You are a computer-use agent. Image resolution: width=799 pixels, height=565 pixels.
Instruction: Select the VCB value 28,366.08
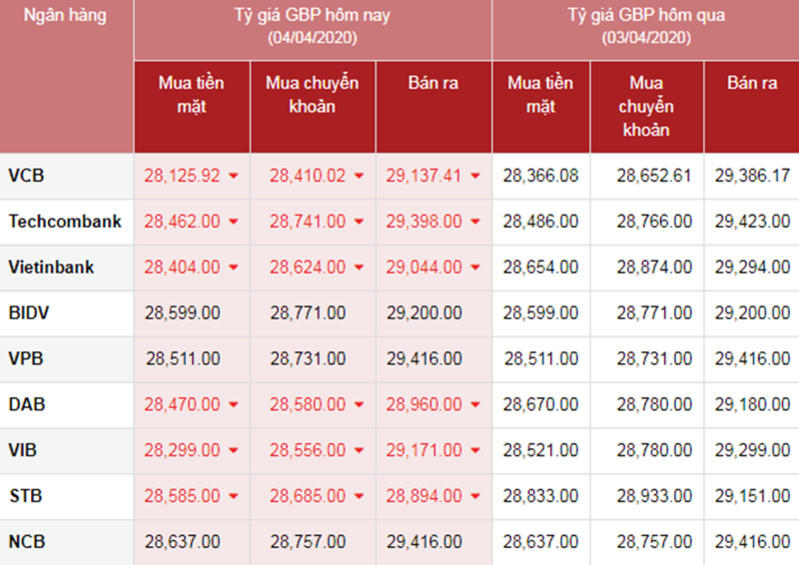coord(541,176)
